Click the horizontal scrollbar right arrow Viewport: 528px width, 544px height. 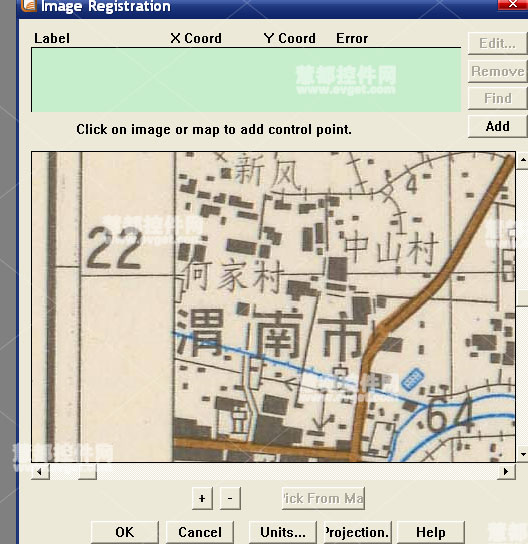(506, 471)
